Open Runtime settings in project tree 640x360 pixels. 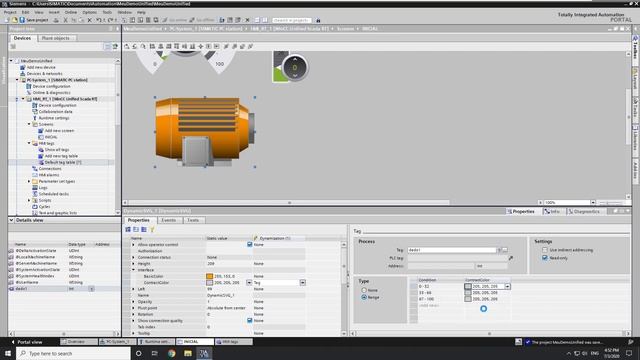click(54, 118)
